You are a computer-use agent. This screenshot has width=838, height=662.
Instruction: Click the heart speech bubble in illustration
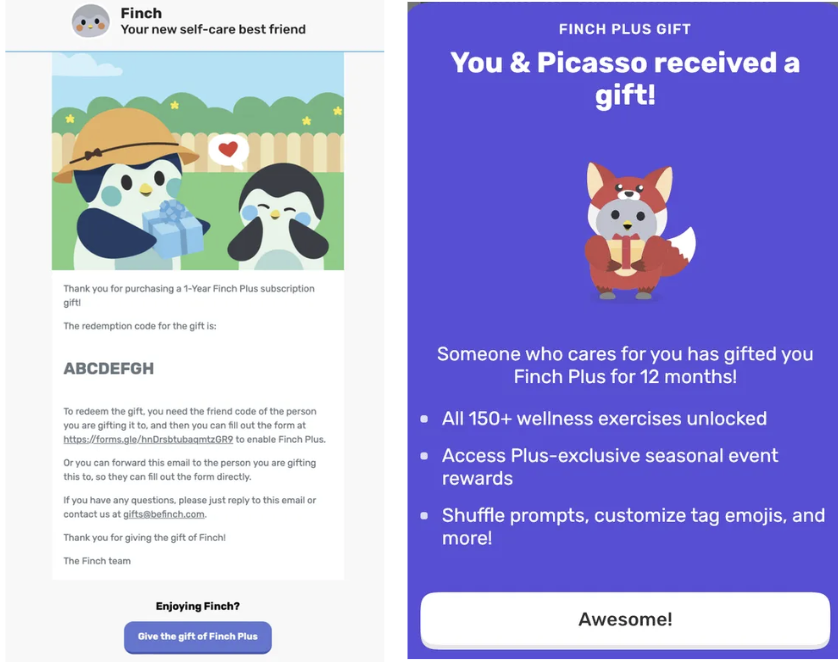point(229,150)
